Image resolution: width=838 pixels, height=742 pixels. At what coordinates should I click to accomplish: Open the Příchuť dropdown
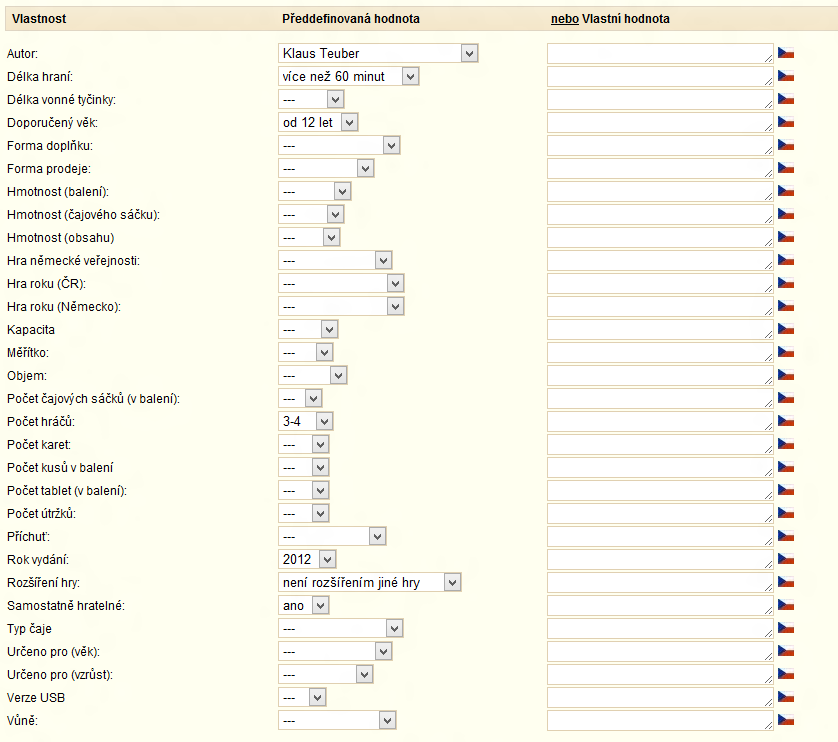pyautogui.click(x=332, y=536)
